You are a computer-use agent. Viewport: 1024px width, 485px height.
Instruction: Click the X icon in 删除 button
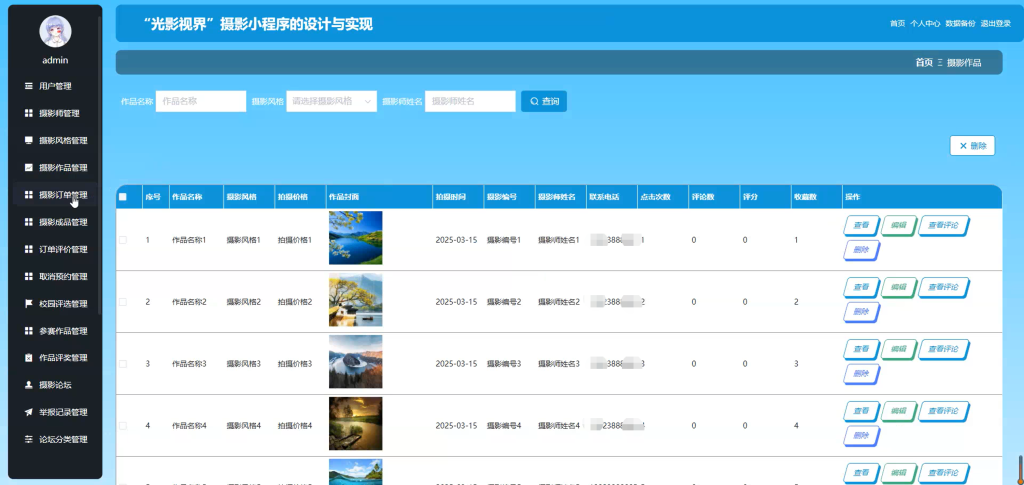(963, 146)
